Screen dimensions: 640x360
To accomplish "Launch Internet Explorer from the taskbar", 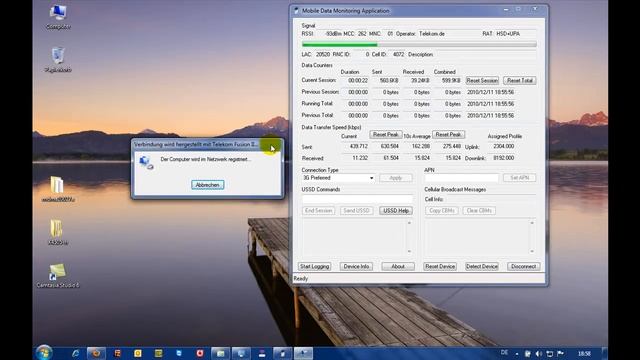I will (75, 353).
